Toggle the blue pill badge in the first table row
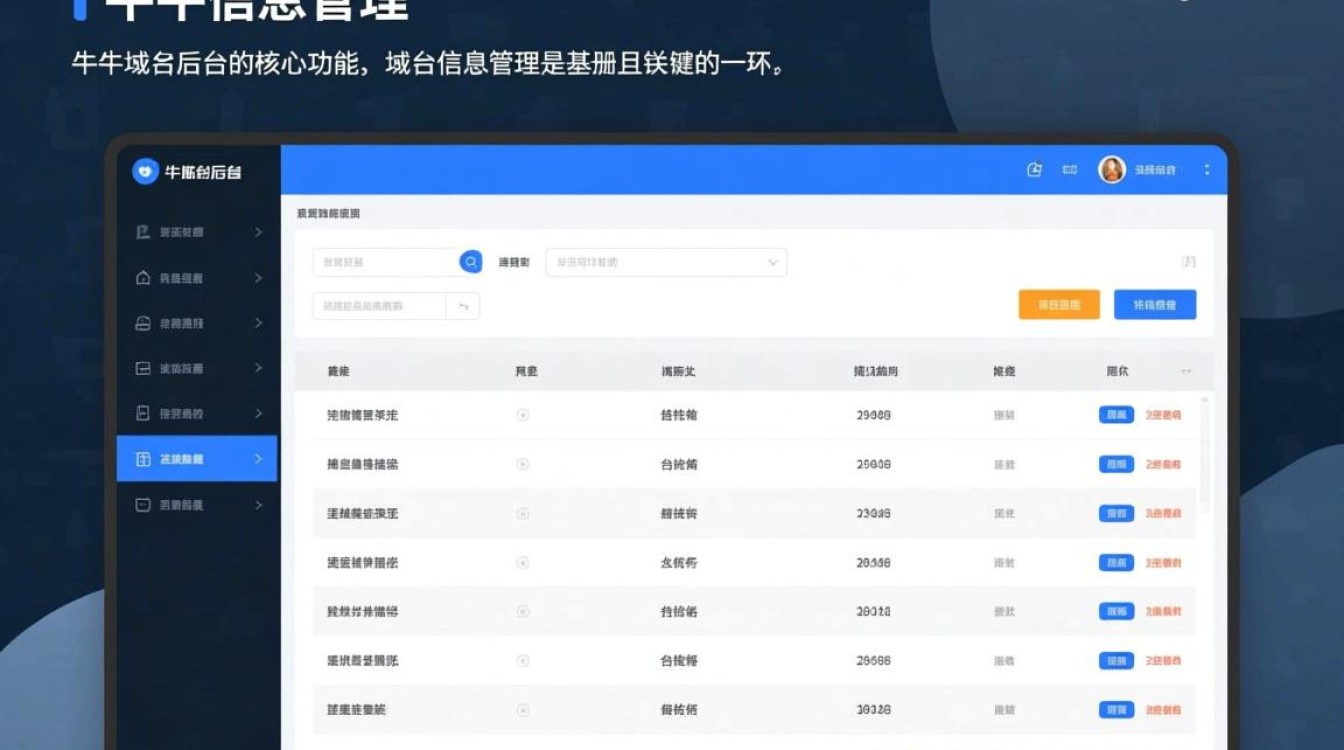Viewport: 1344px width, 750px height. 1117,414
